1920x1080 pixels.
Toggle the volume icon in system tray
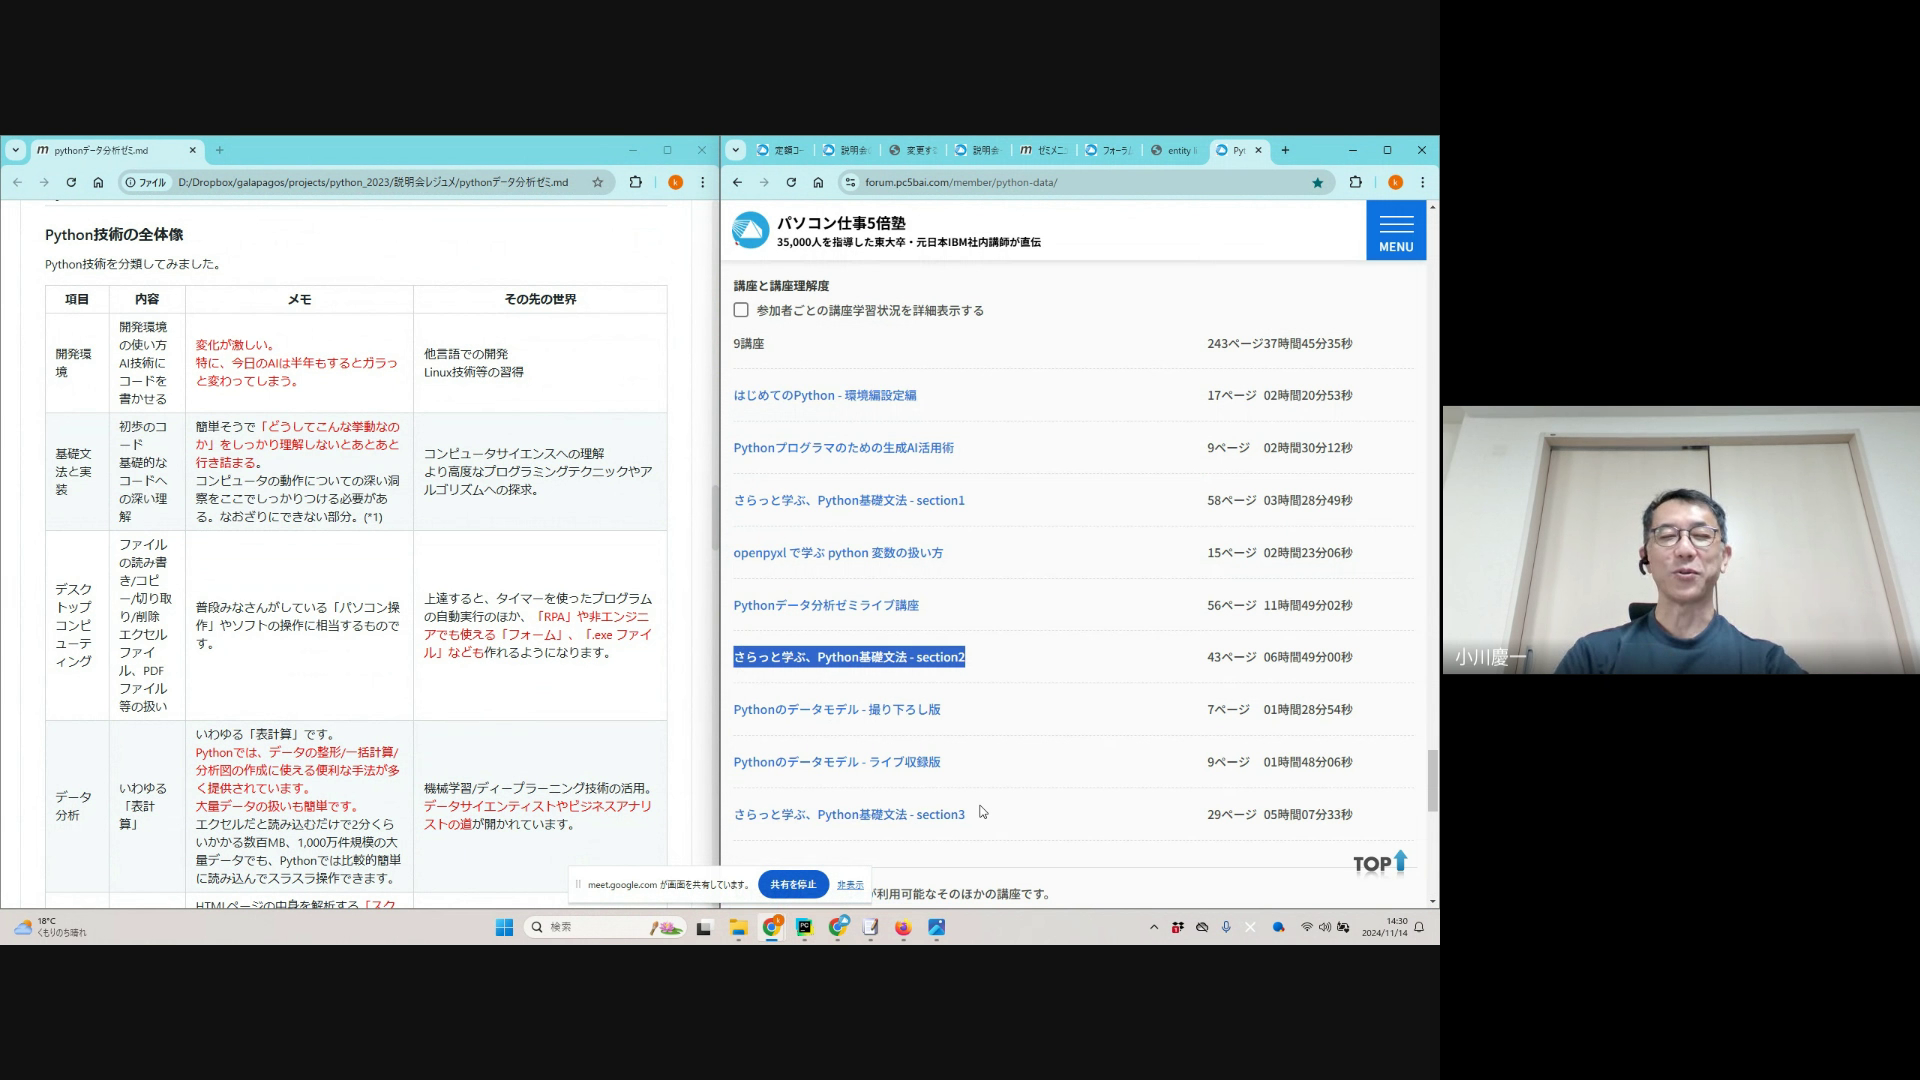click(1324, 927)
